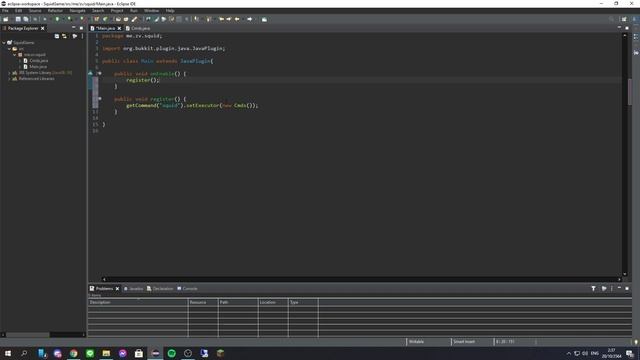The width and height of the screenshot is (640, 360).
Task: Click the Open Perspective icon
Action: tap(624, 19)
